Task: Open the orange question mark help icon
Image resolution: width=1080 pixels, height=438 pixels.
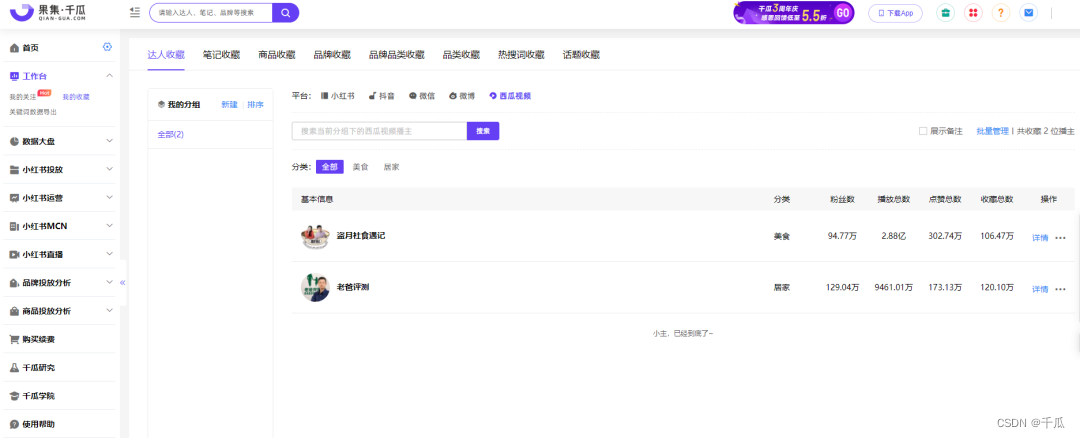Action: [x=1001, y=12]
